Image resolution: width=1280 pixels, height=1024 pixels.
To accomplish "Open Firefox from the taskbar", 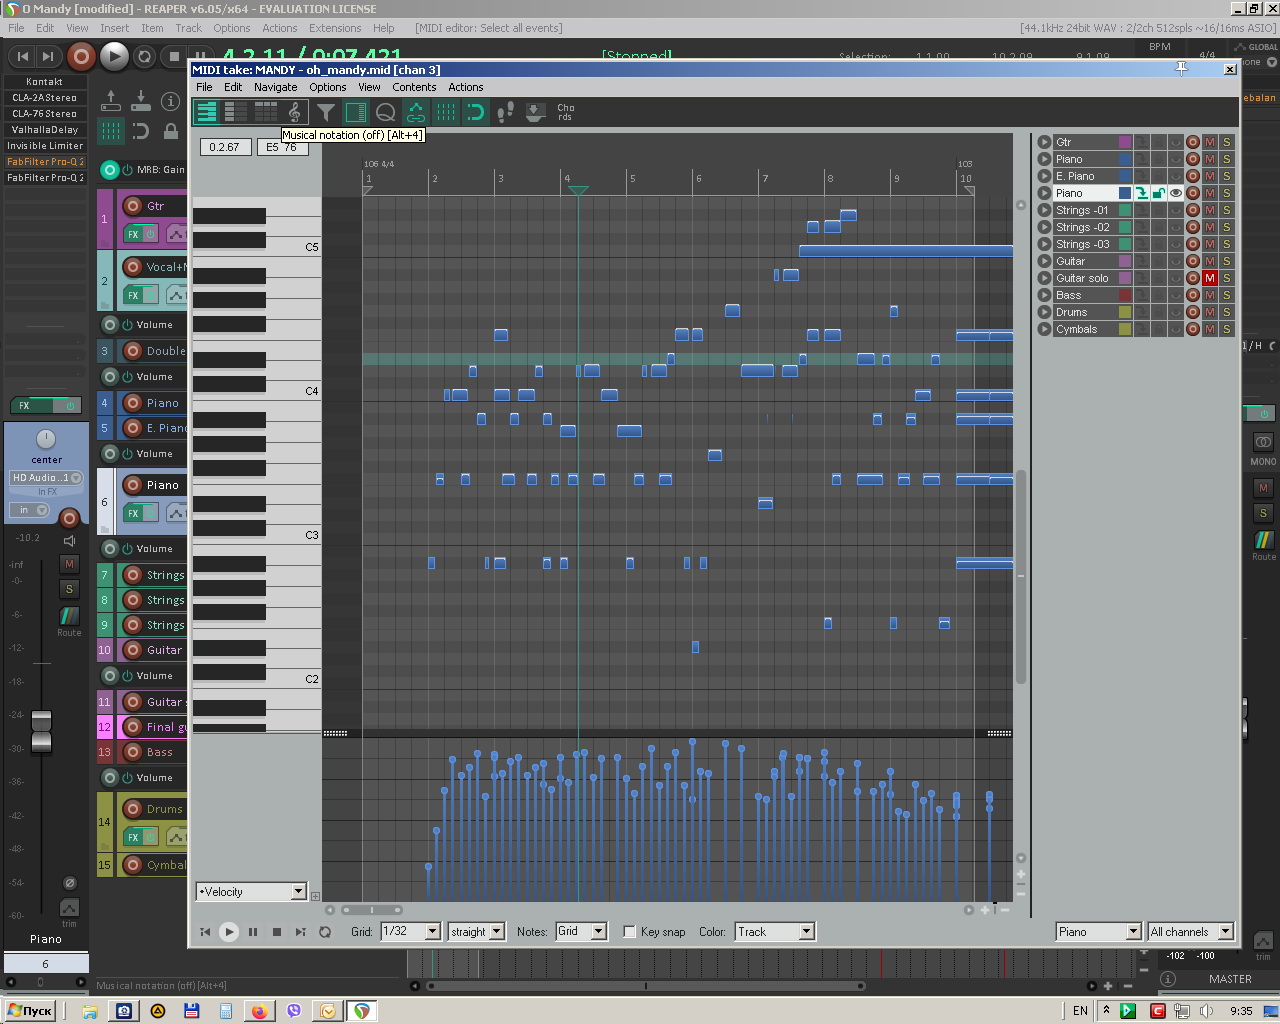I will 259,1011.
